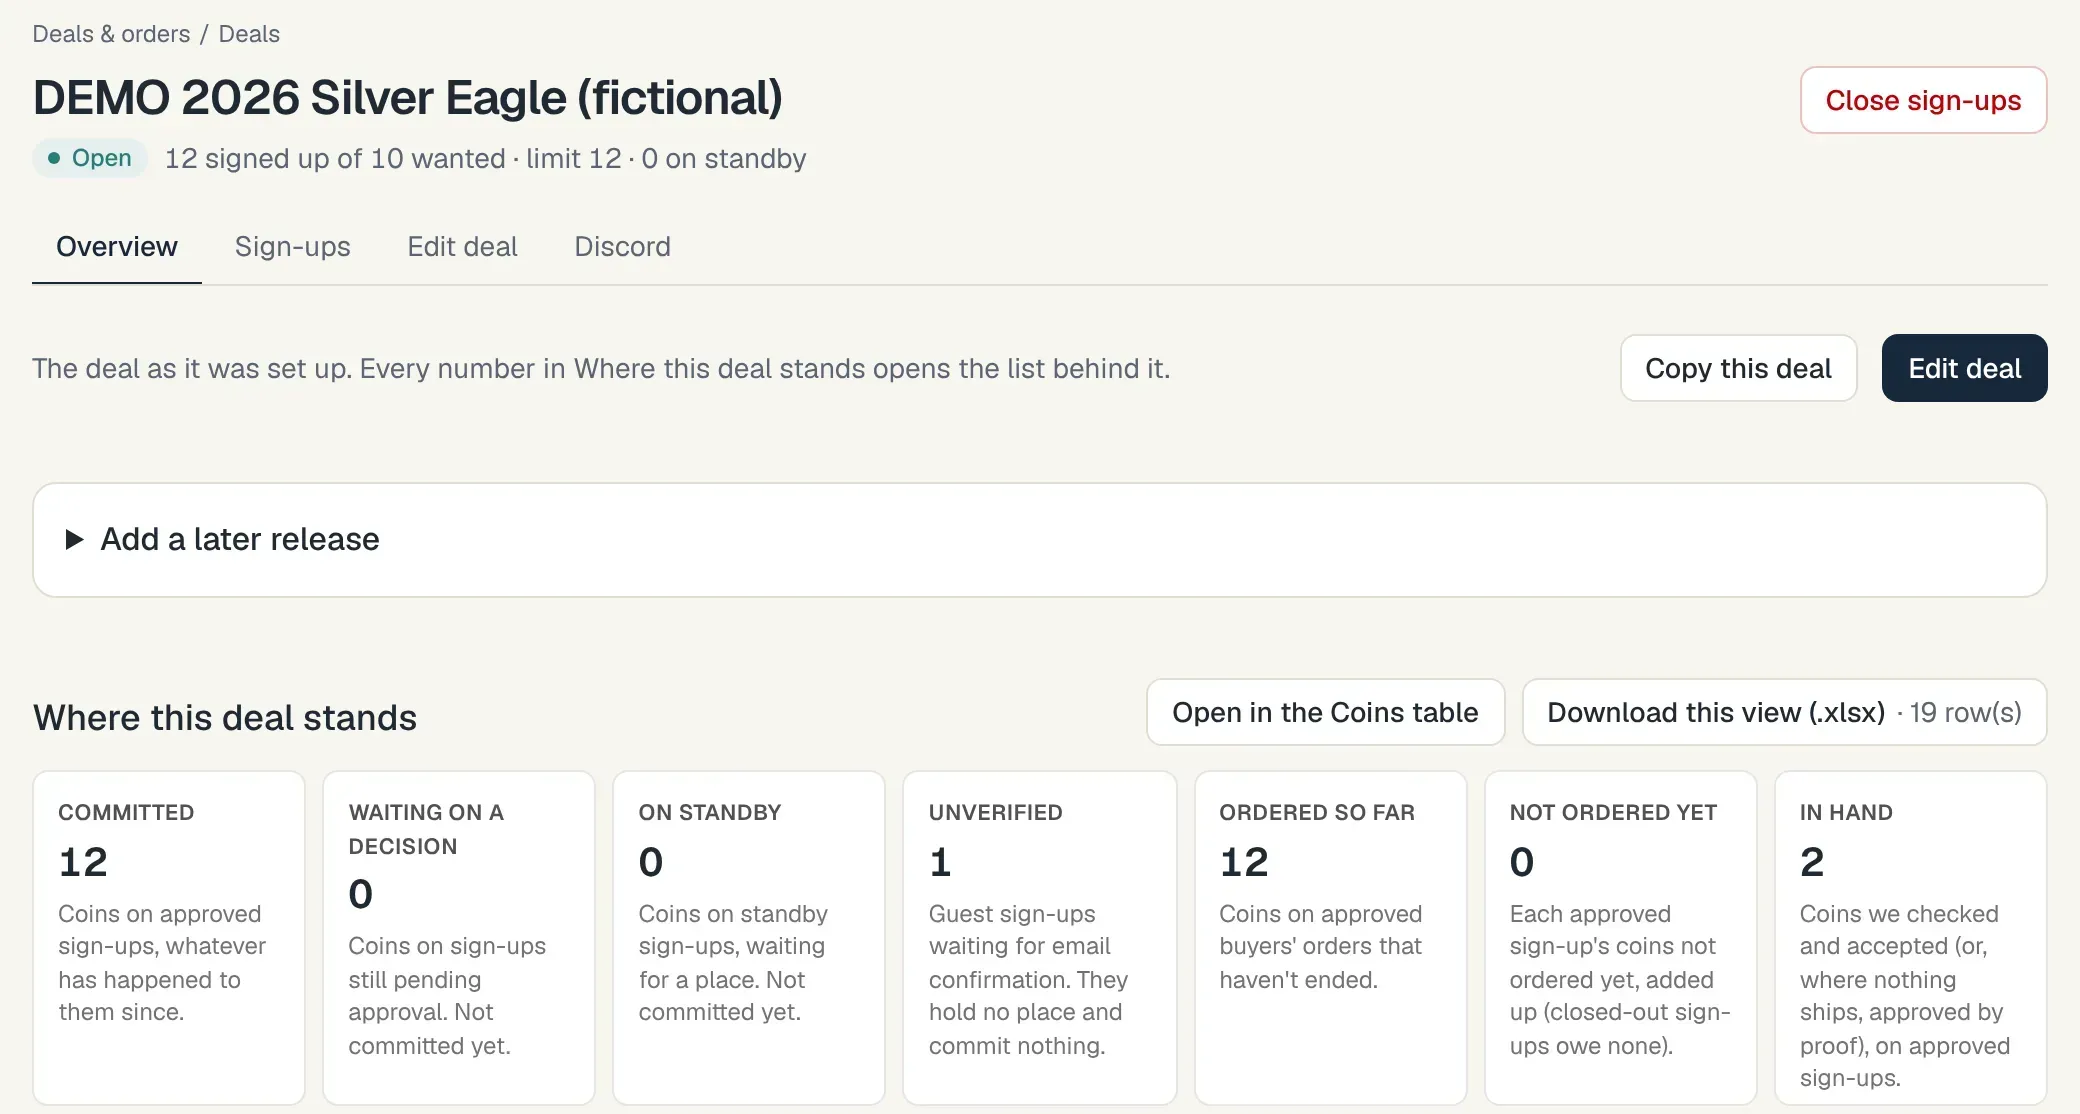Click Copy this deal button
The width and height of the screenshot is (2080, 1114).
pos(1738,368)
